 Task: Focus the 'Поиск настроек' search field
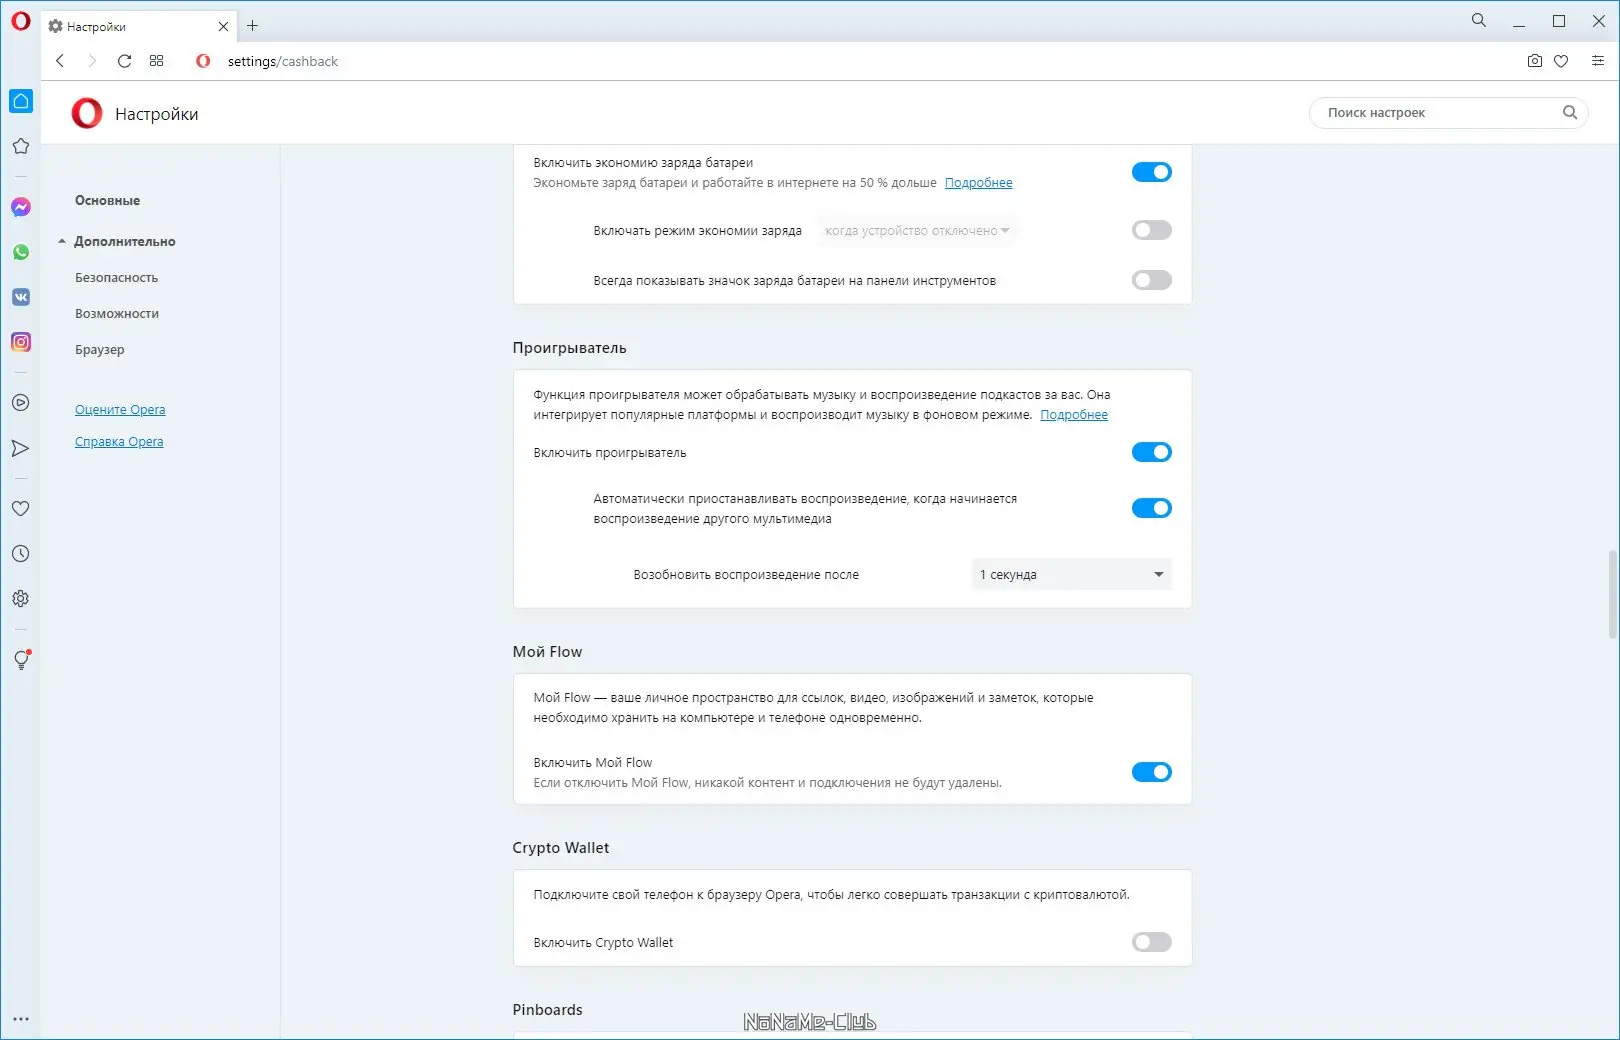[x=1448, y=113]
